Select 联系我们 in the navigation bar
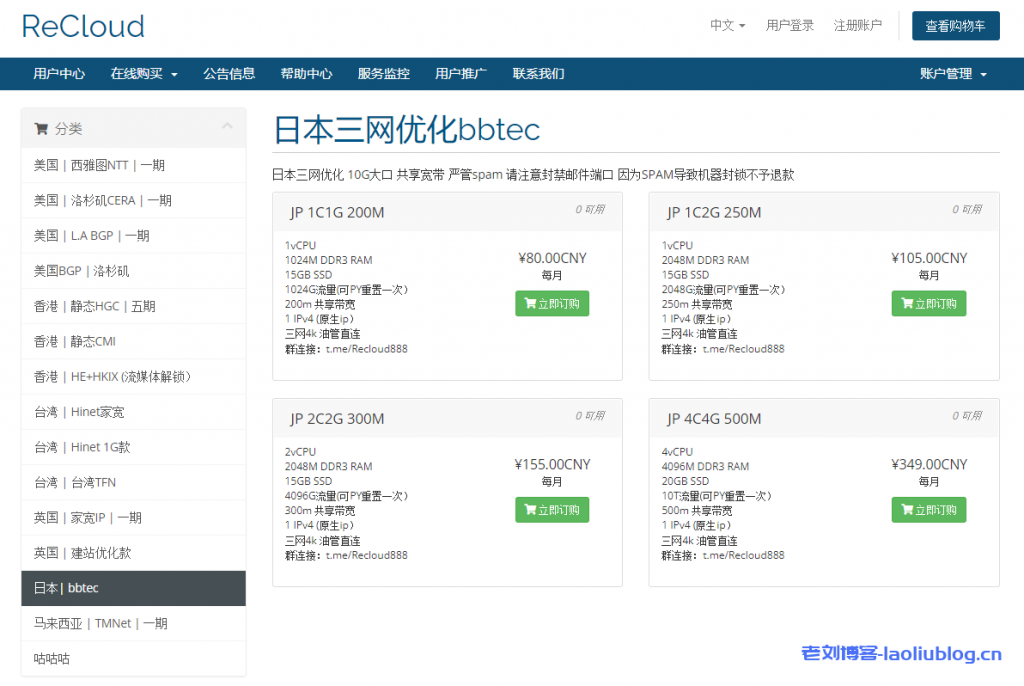1024x686 pixels. pos(538,73)
